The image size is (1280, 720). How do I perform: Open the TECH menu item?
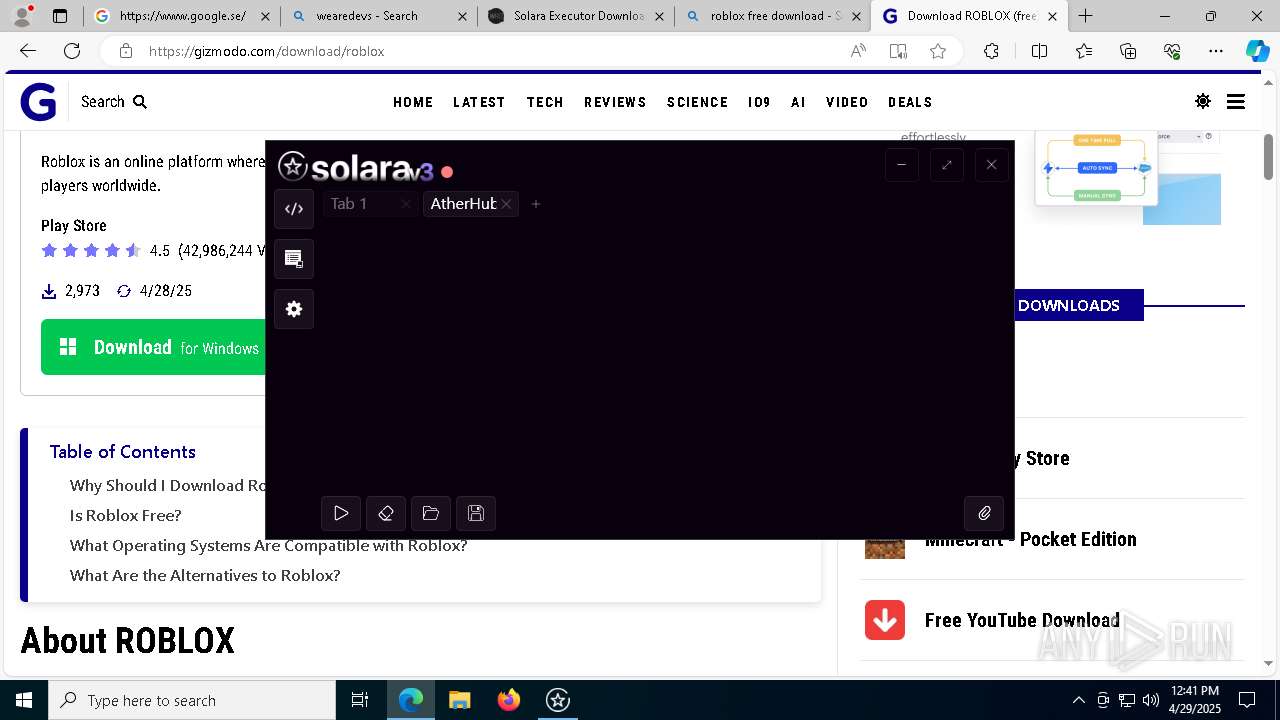click(x=545, y=102)
